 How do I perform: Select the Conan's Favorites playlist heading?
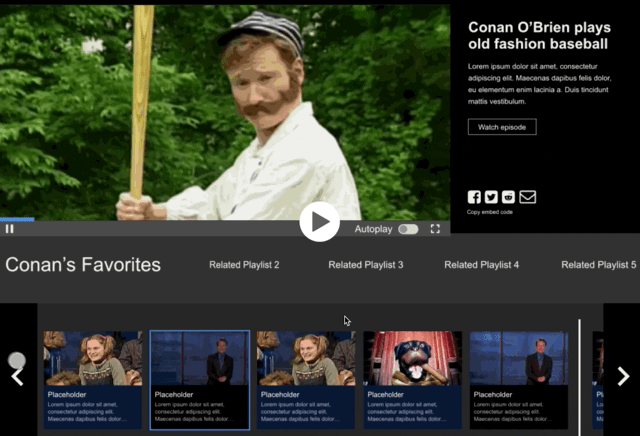click(x=83, y=265)
